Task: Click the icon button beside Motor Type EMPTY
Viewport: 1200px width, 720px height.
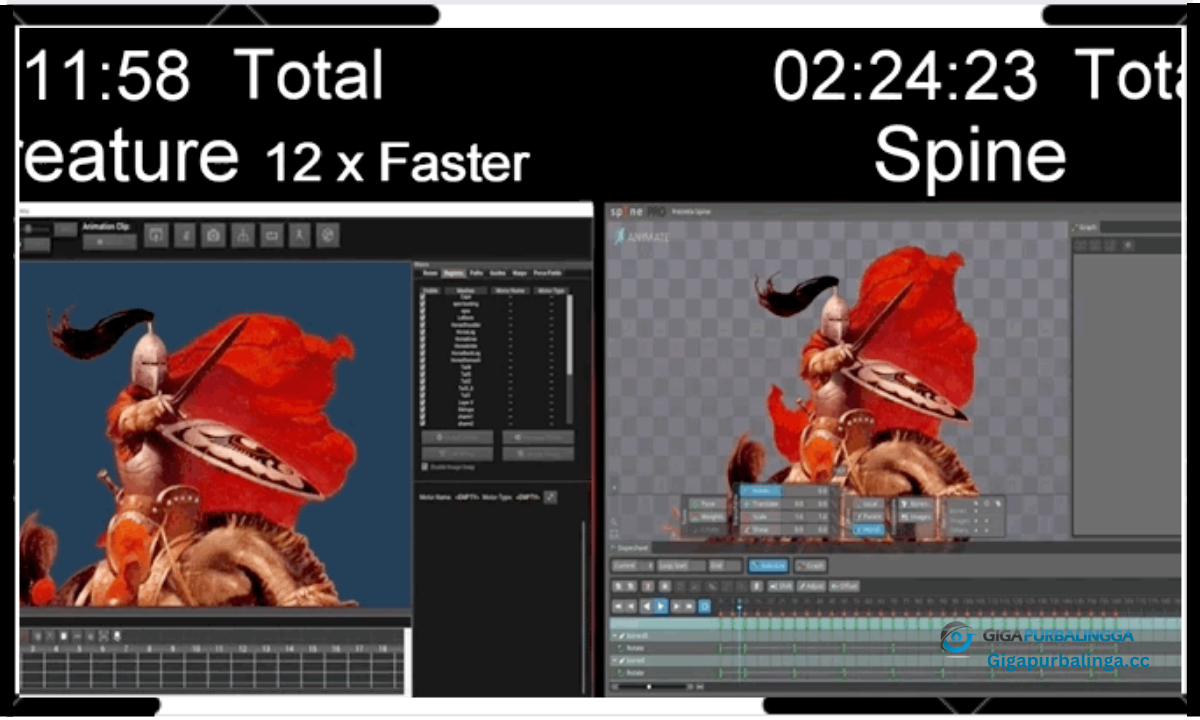Action: coord(550,497)
